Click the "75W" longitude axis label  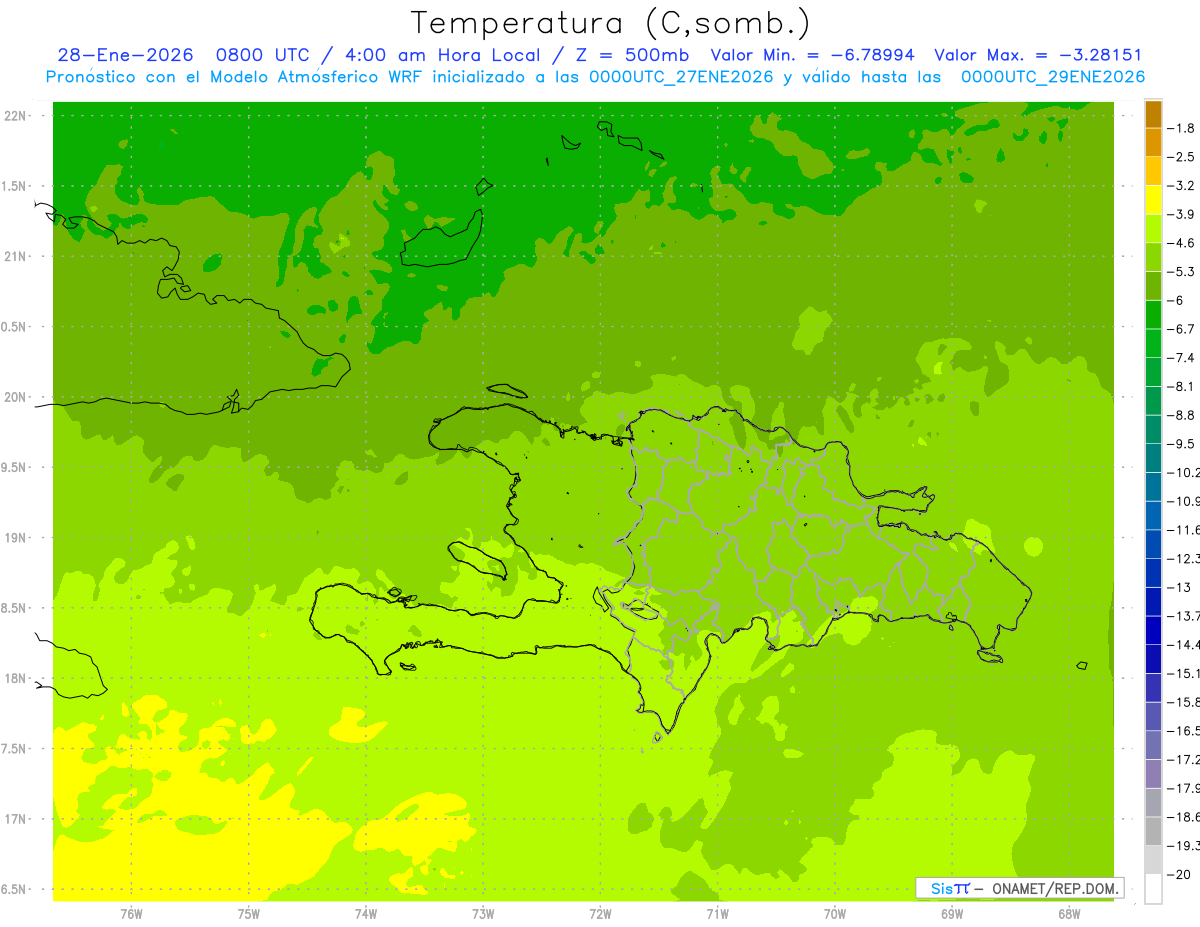click(x=249, y=914)
